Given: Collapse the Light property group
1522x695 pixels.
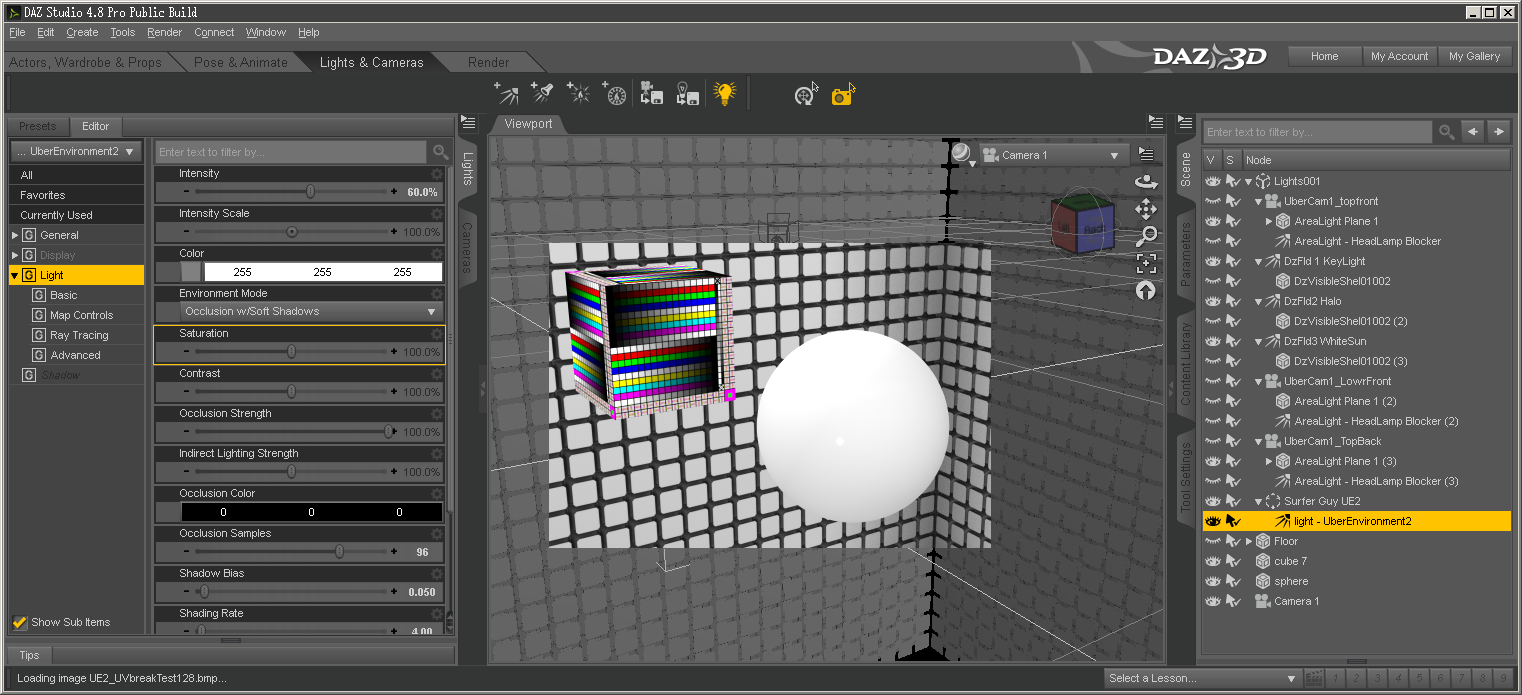Looking at the screenshot, I should point(15,275).
